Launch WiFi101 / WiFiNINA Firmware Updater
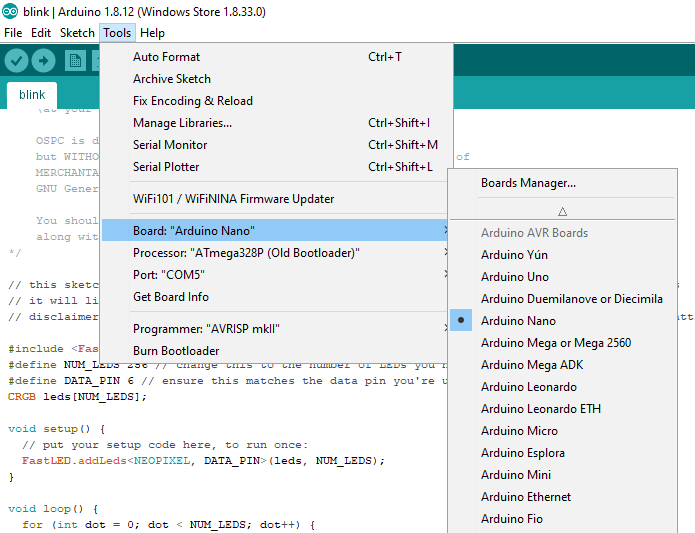 point(274,199)
